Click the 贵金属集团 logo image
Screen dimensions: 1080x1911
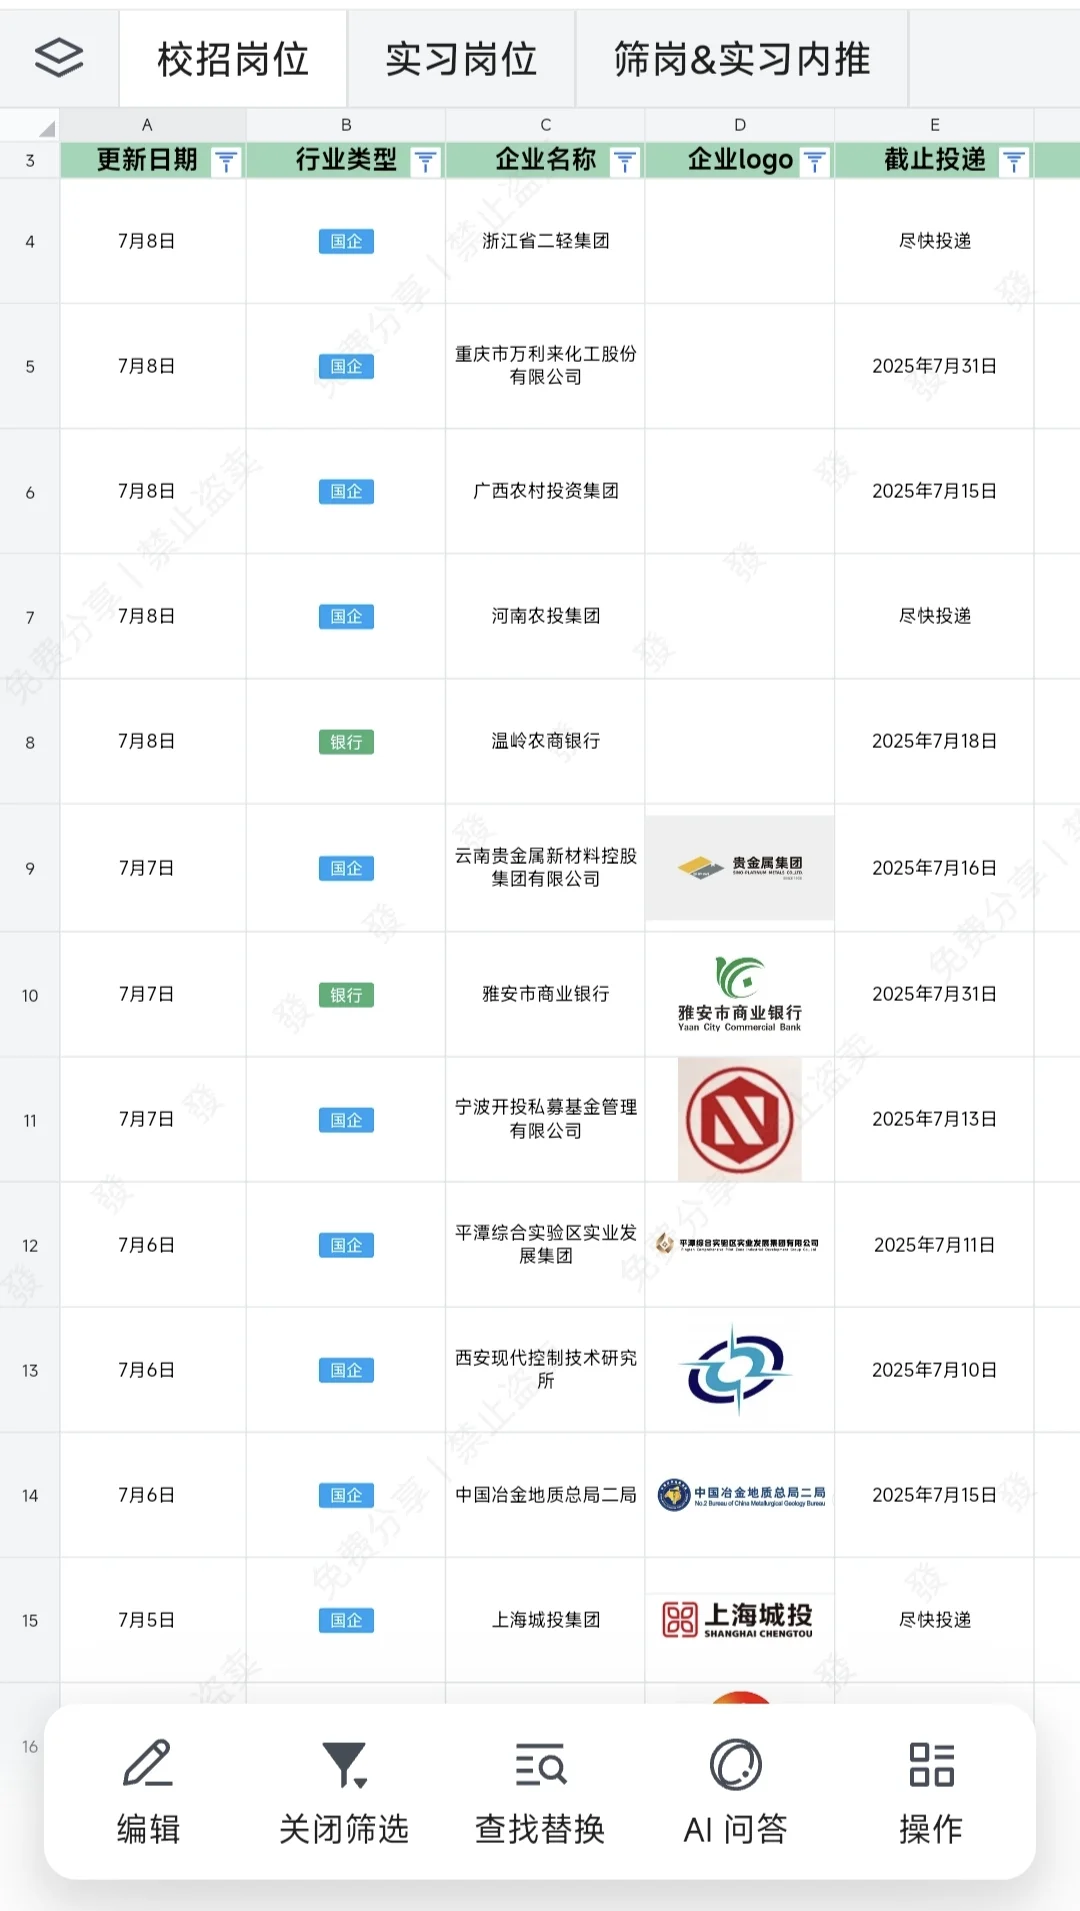740,867
